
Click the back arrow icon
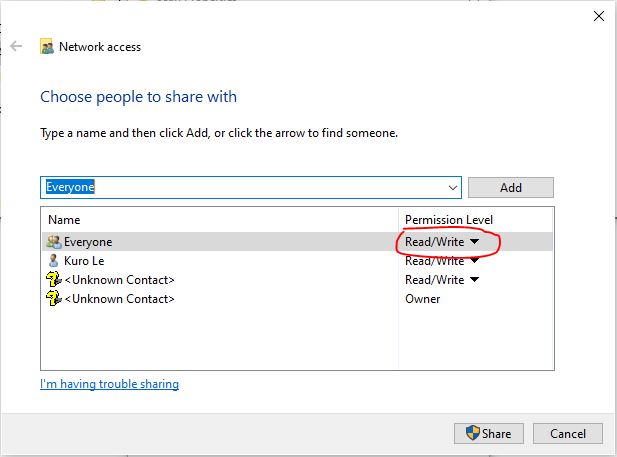click(x=16, y=46)
